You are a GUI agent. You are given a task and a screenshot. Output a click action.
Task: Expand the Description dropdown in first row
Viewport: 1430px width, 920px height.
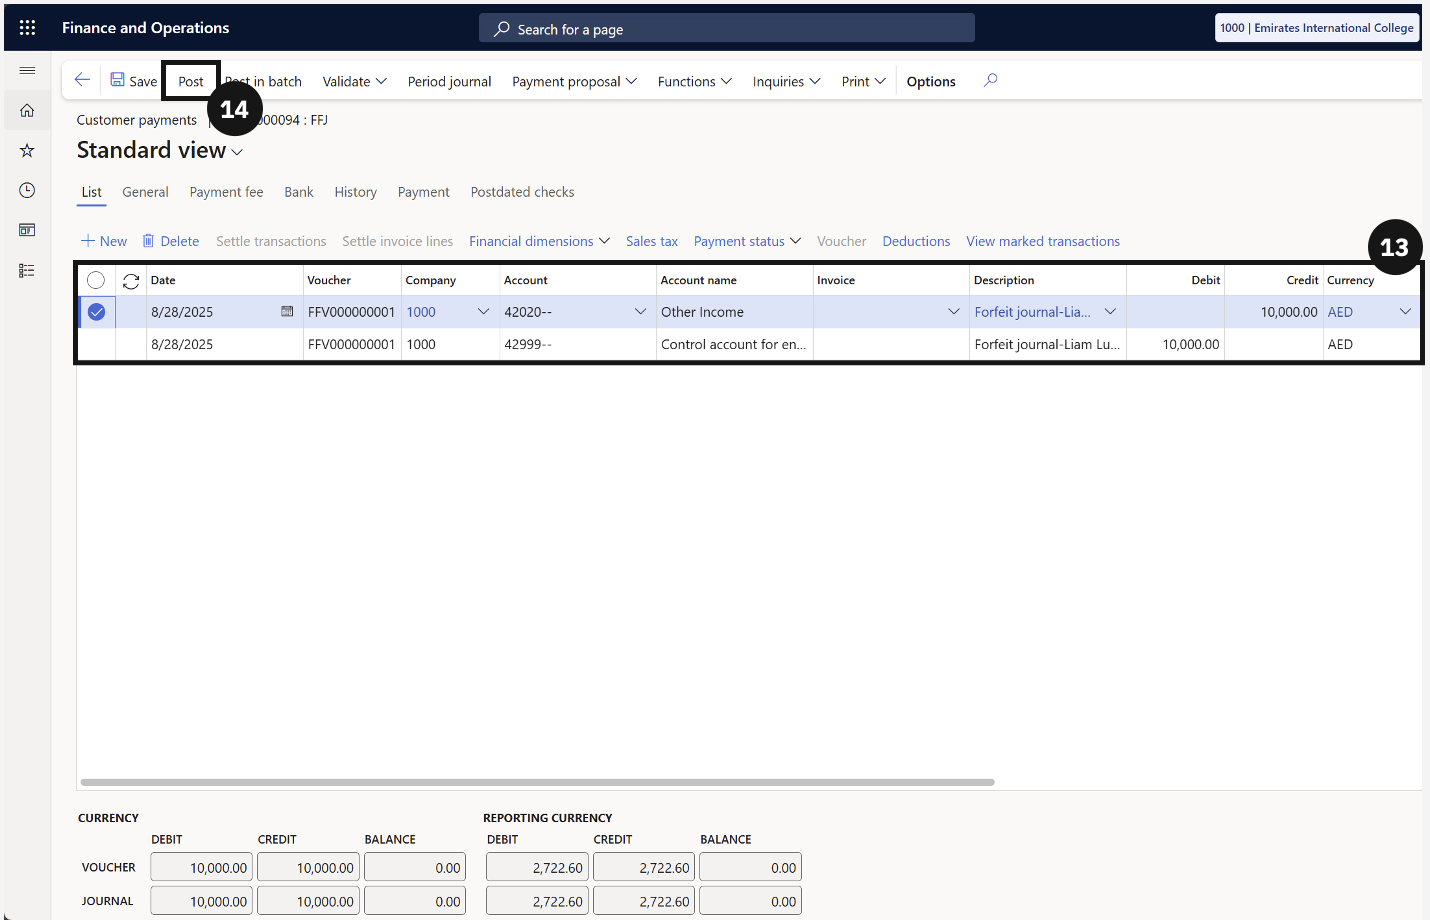pos(1110,312)
